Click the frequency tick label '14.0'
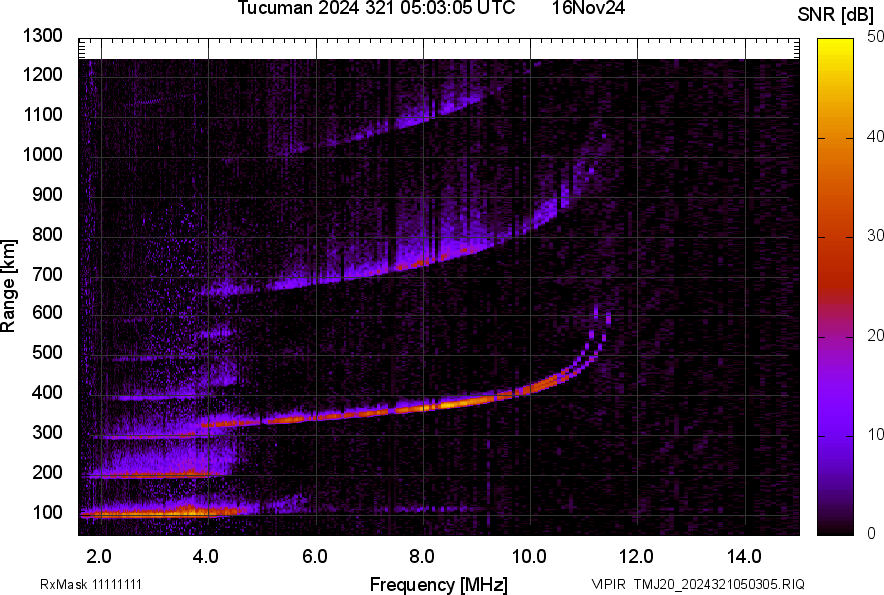This screenshot has width=884, height=595. [744, 557]
